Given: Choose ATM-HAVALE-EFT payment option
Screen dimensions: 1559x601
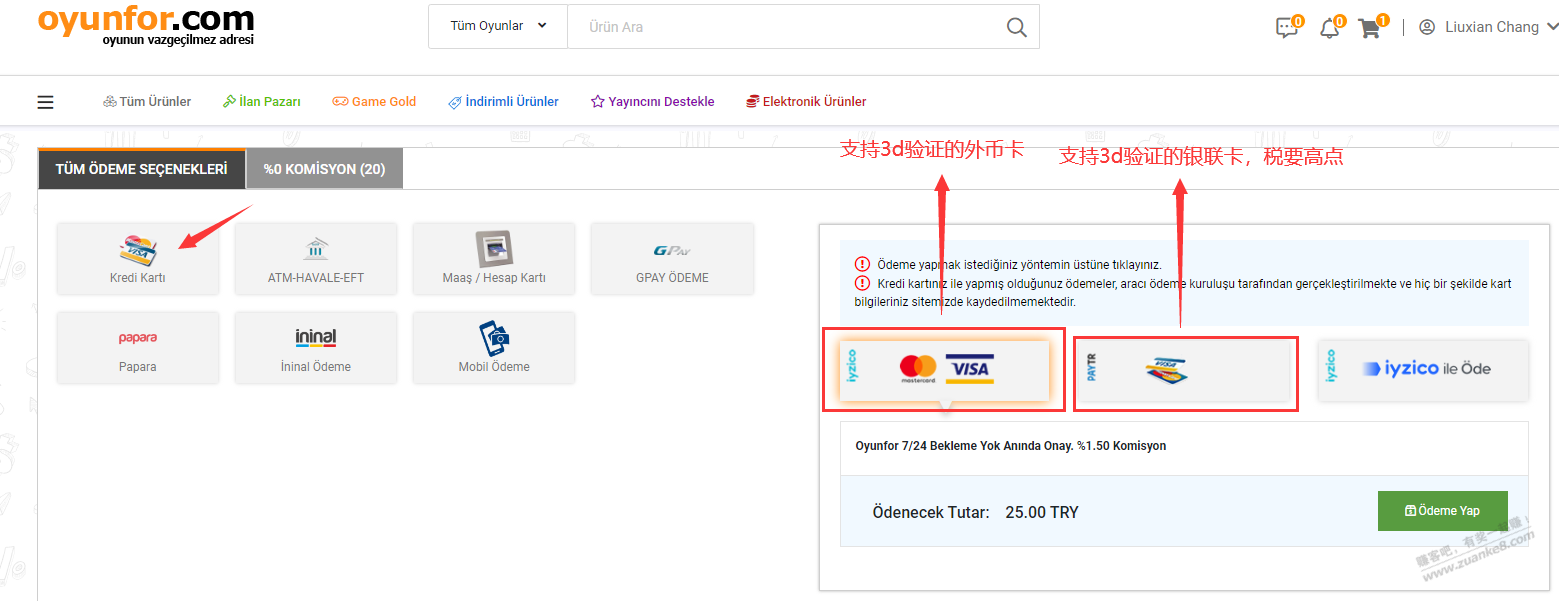Looking at the screenshot, I should pos(316,258).
